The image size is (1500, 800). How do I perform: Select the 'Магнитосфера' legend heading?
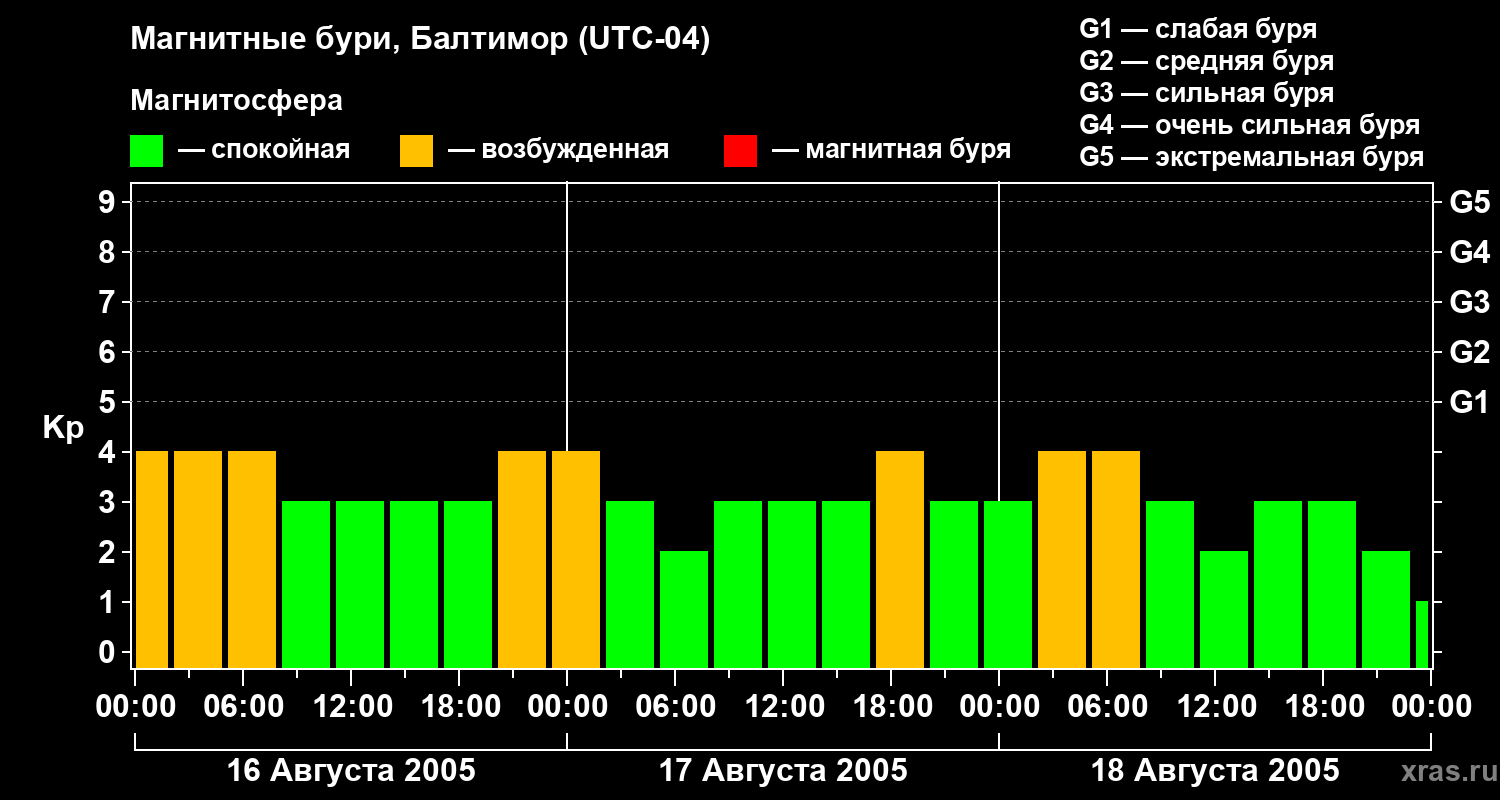click(236, 101)
